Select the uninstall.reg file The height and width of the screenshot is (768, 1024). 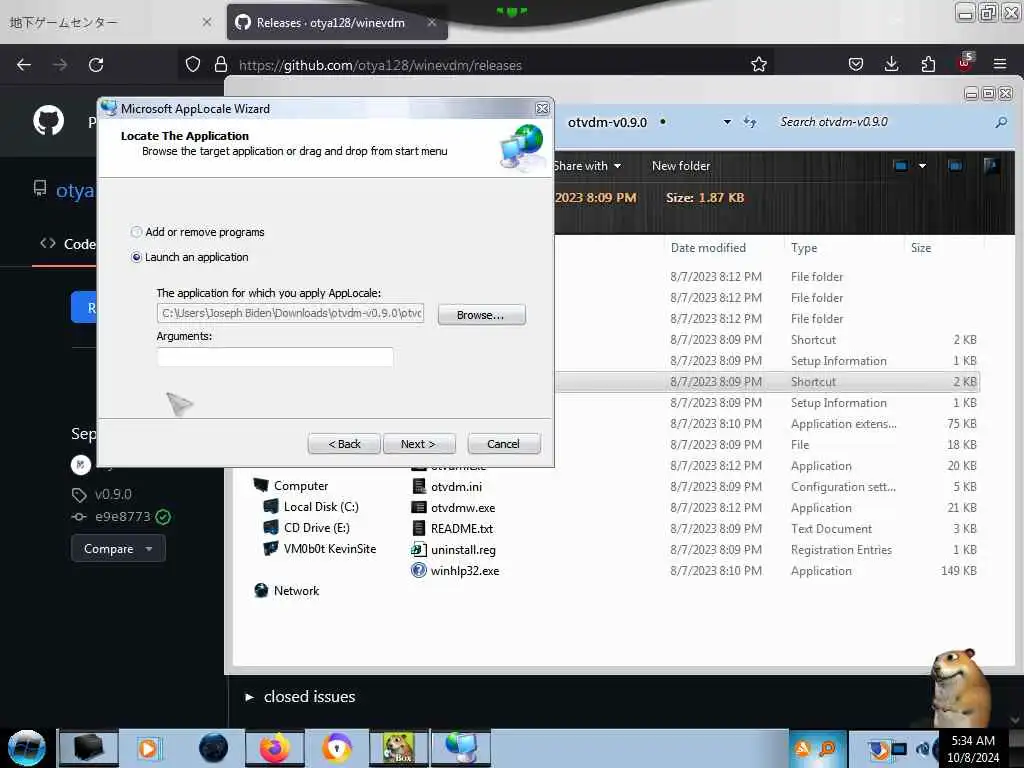(x=463, y=550)
